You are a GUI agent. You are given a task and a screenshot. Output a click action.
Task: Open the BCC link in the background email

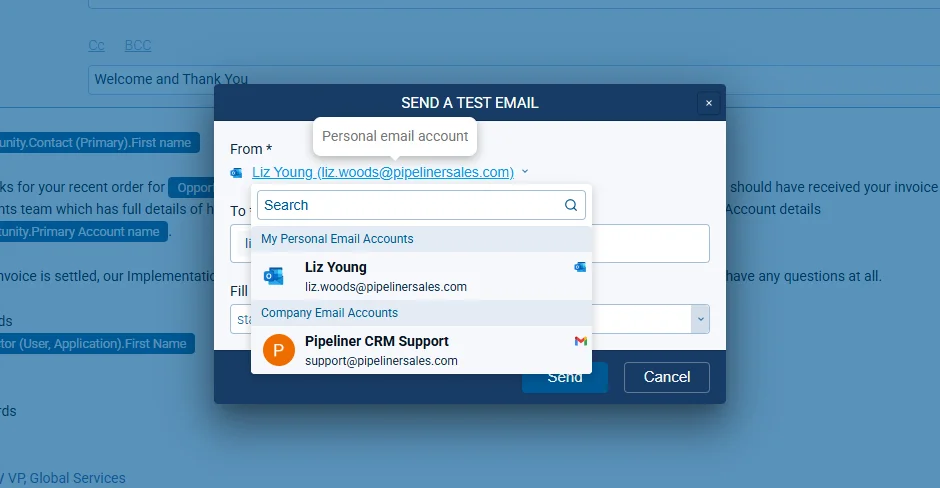click(x=138, y=46)
